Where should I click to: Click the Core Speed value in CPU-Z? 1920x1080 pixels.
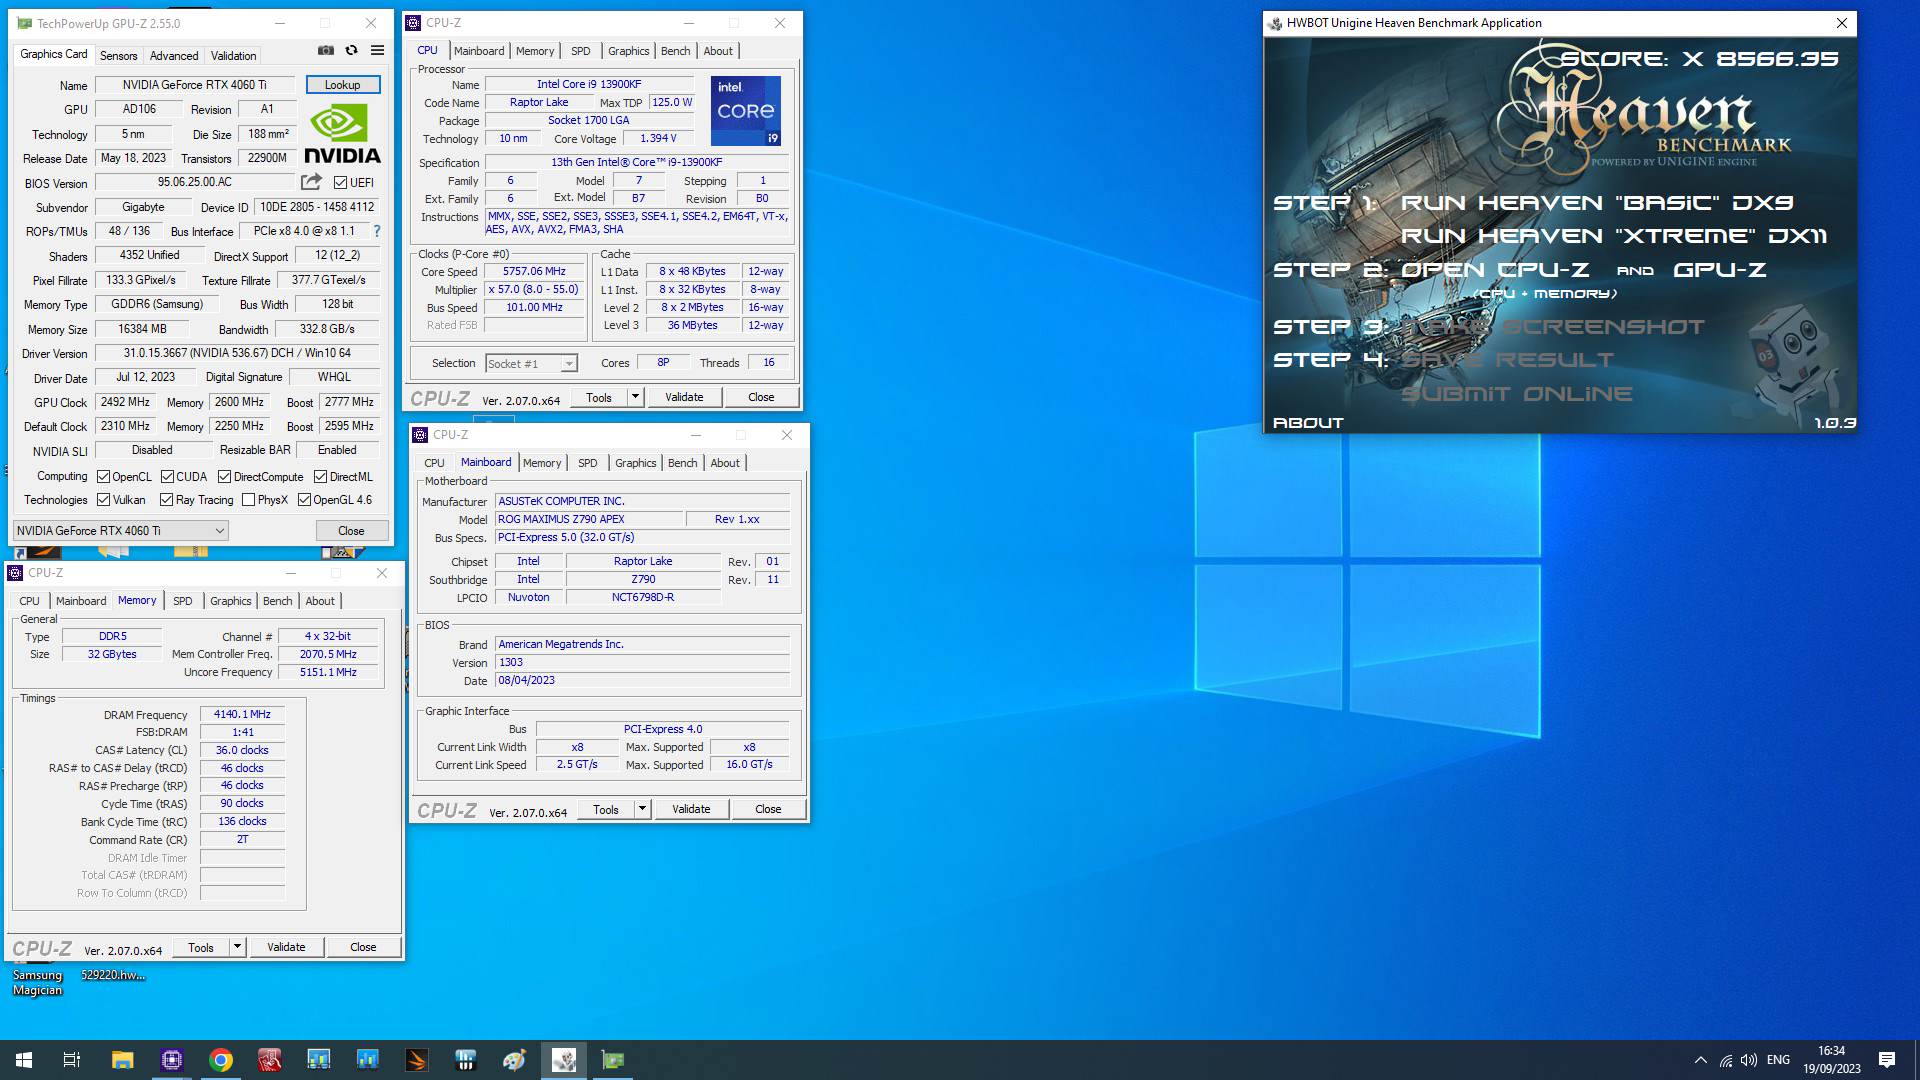(x=534, y=271)
